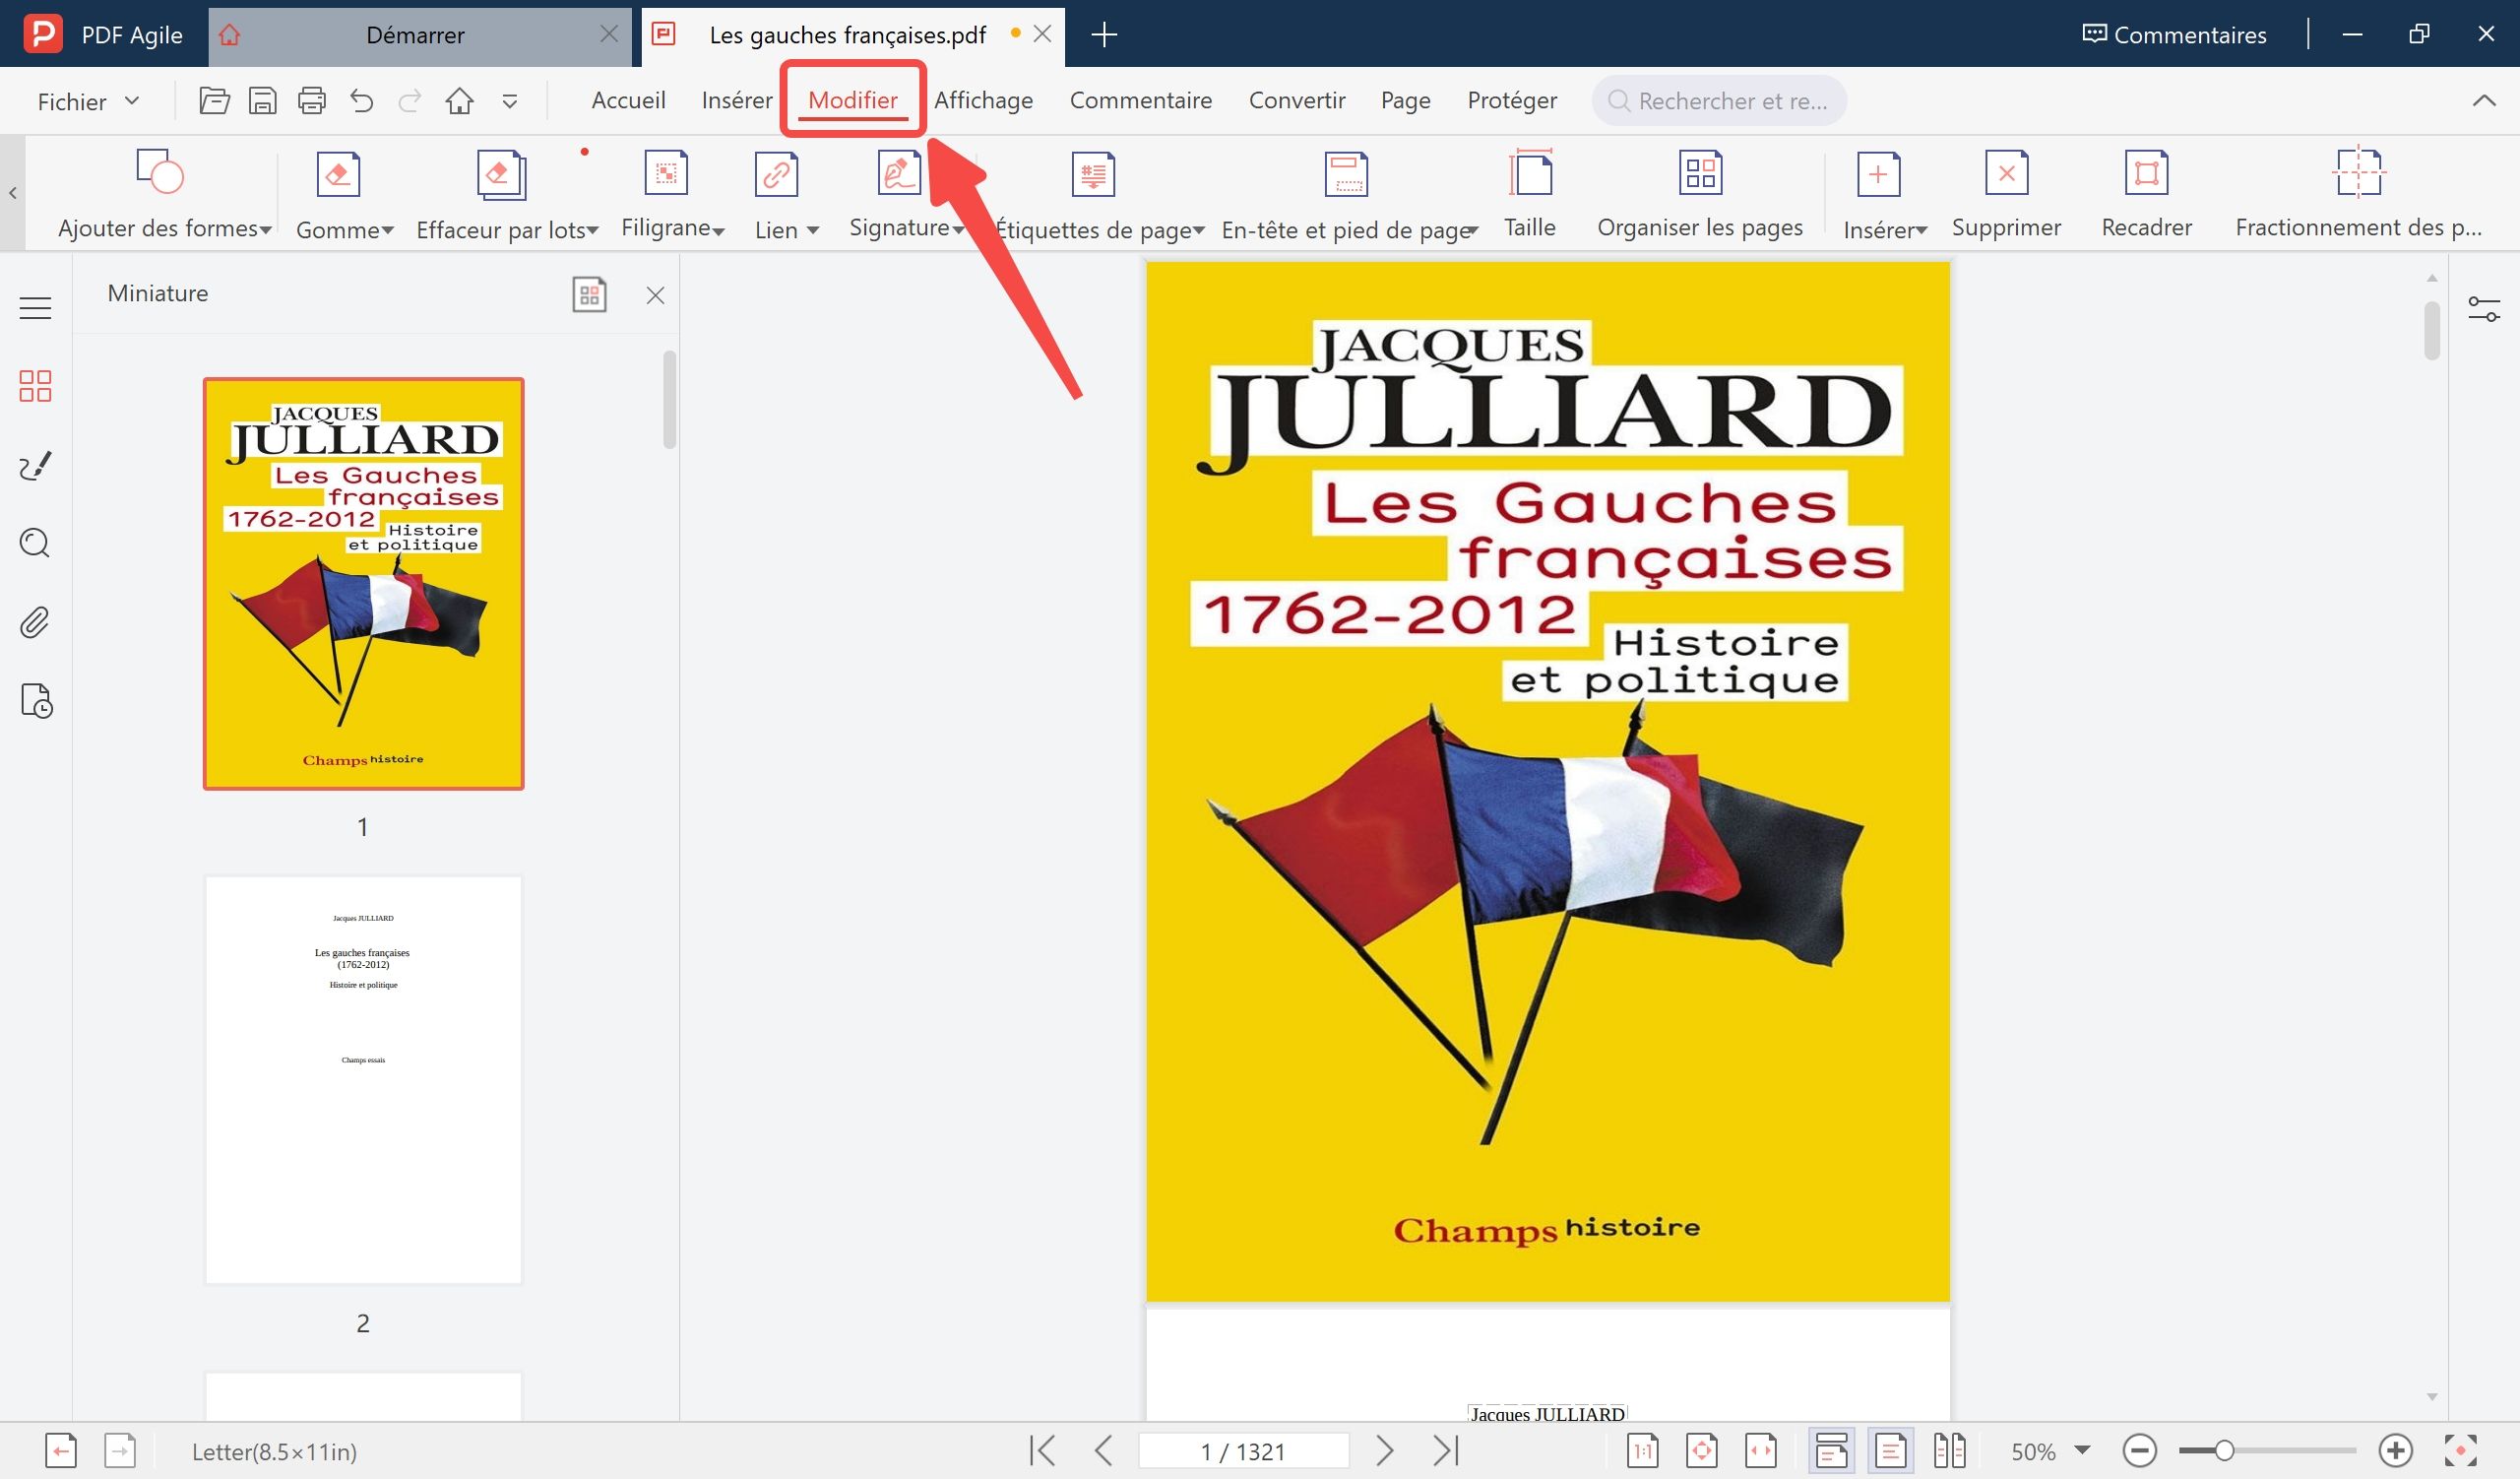
Task: Select page 2 thumbnail
Action: [x=363, y=1079]
